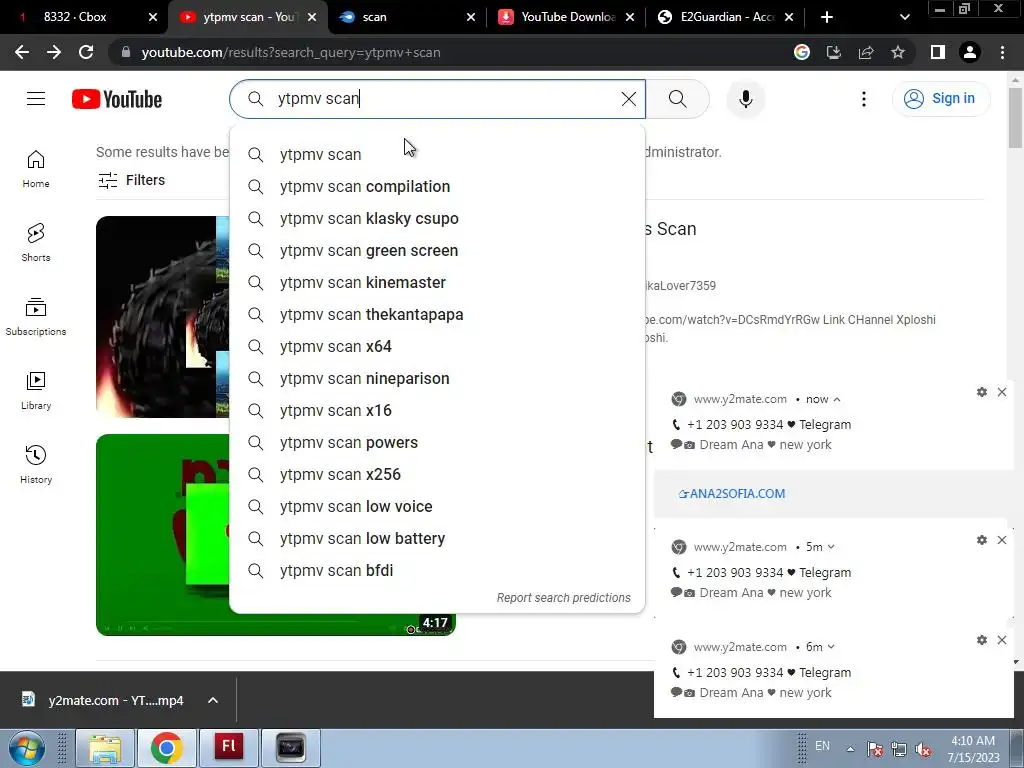This screenshot has width=1024, height=768.
Task: Select suggestion 'ytpmv scan klasky csupo'
Action: click(x=437, y=219)
